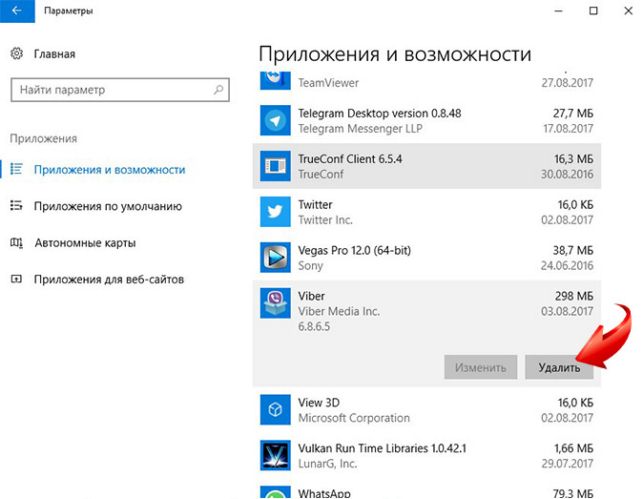
Task: Click the Viber app name text
Action: point(311,296)
